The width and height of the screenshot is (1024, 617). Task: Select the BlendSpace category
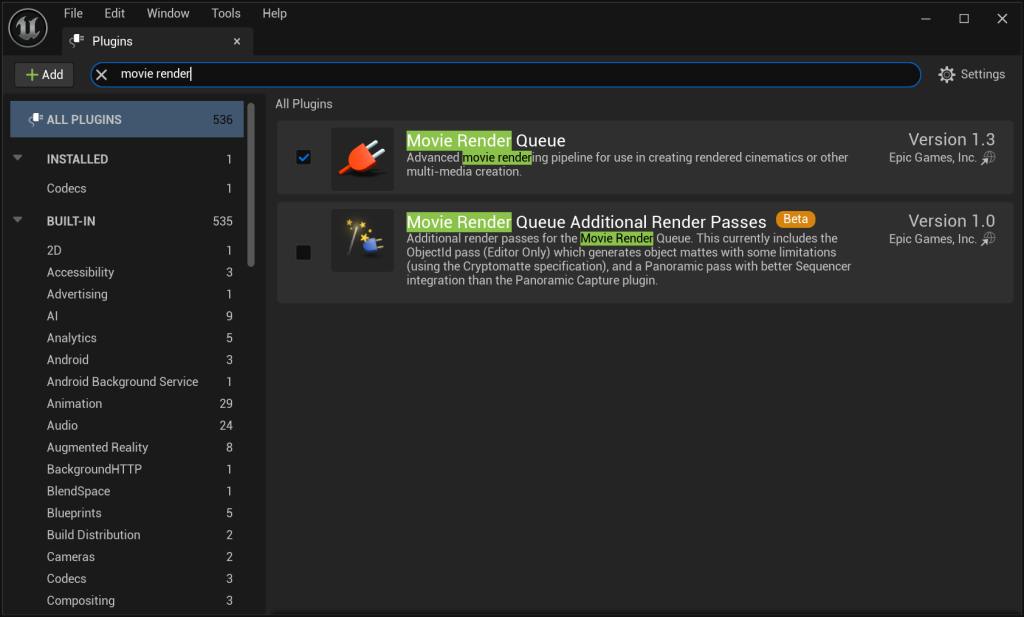click(127, 491)
